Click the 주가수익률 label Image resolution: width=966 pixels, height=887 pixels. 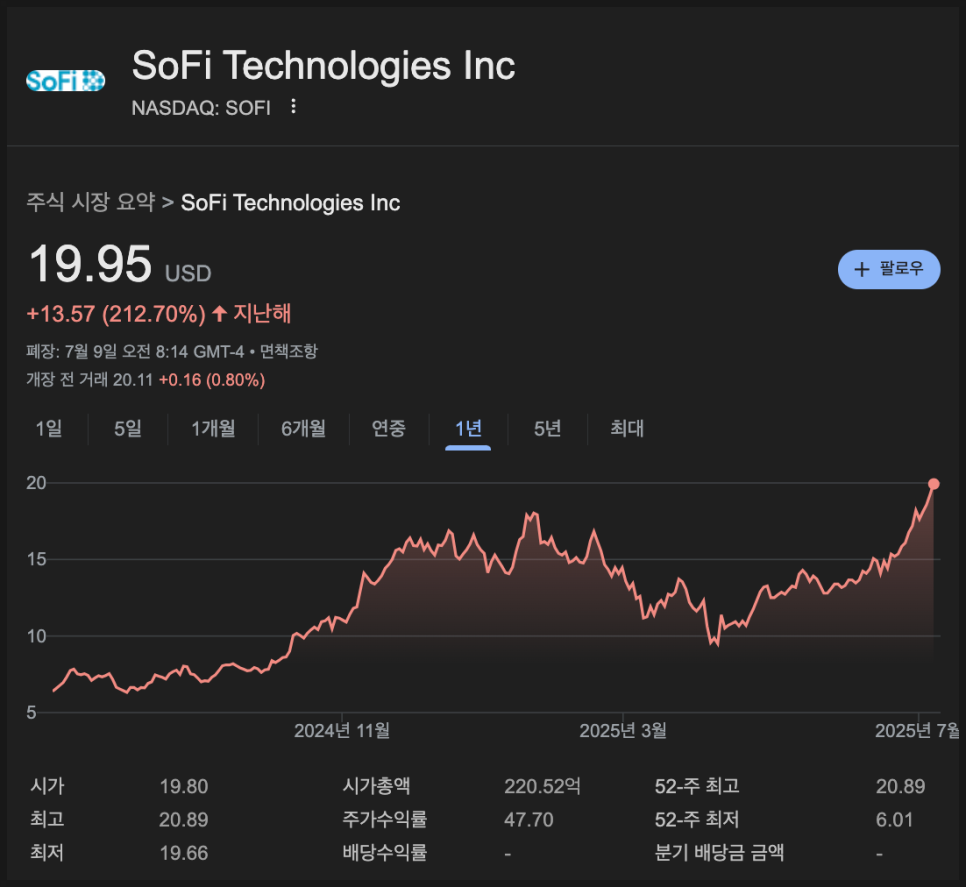[x=384, y=820]
